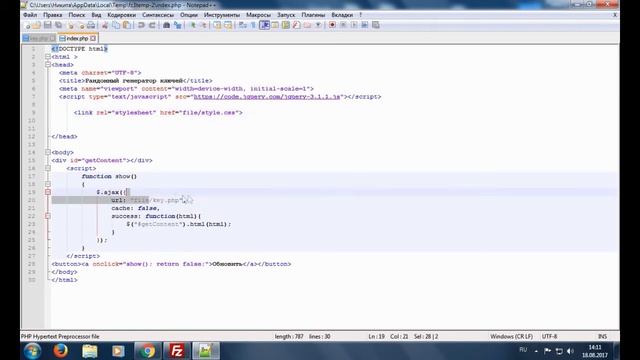Image resolution: width=640 pixels, height=360 pixels.
Task: Cut selection using the scissors icon
Action: click(105, 25)
